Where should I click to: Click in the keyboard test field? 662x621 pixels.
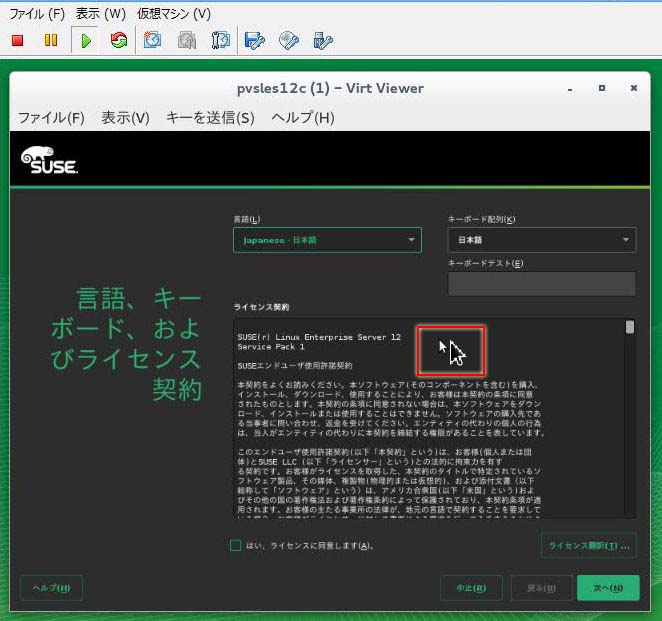542,283
